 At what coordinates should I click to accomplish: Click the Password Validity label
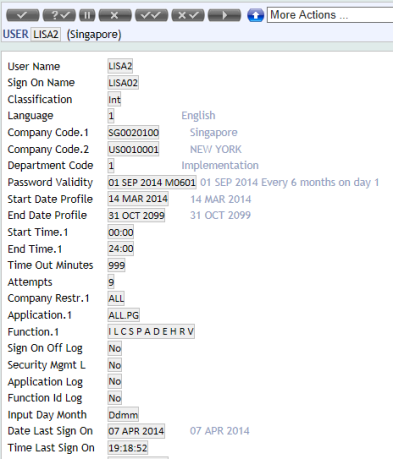pyautogui.click(x=50, y=182)
